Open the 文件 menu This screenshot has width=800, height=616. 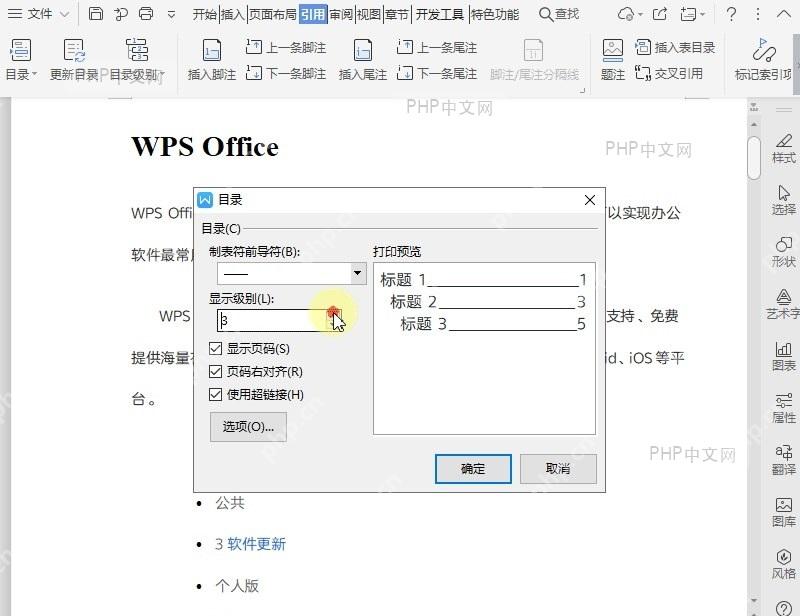(x=38, y=14)
